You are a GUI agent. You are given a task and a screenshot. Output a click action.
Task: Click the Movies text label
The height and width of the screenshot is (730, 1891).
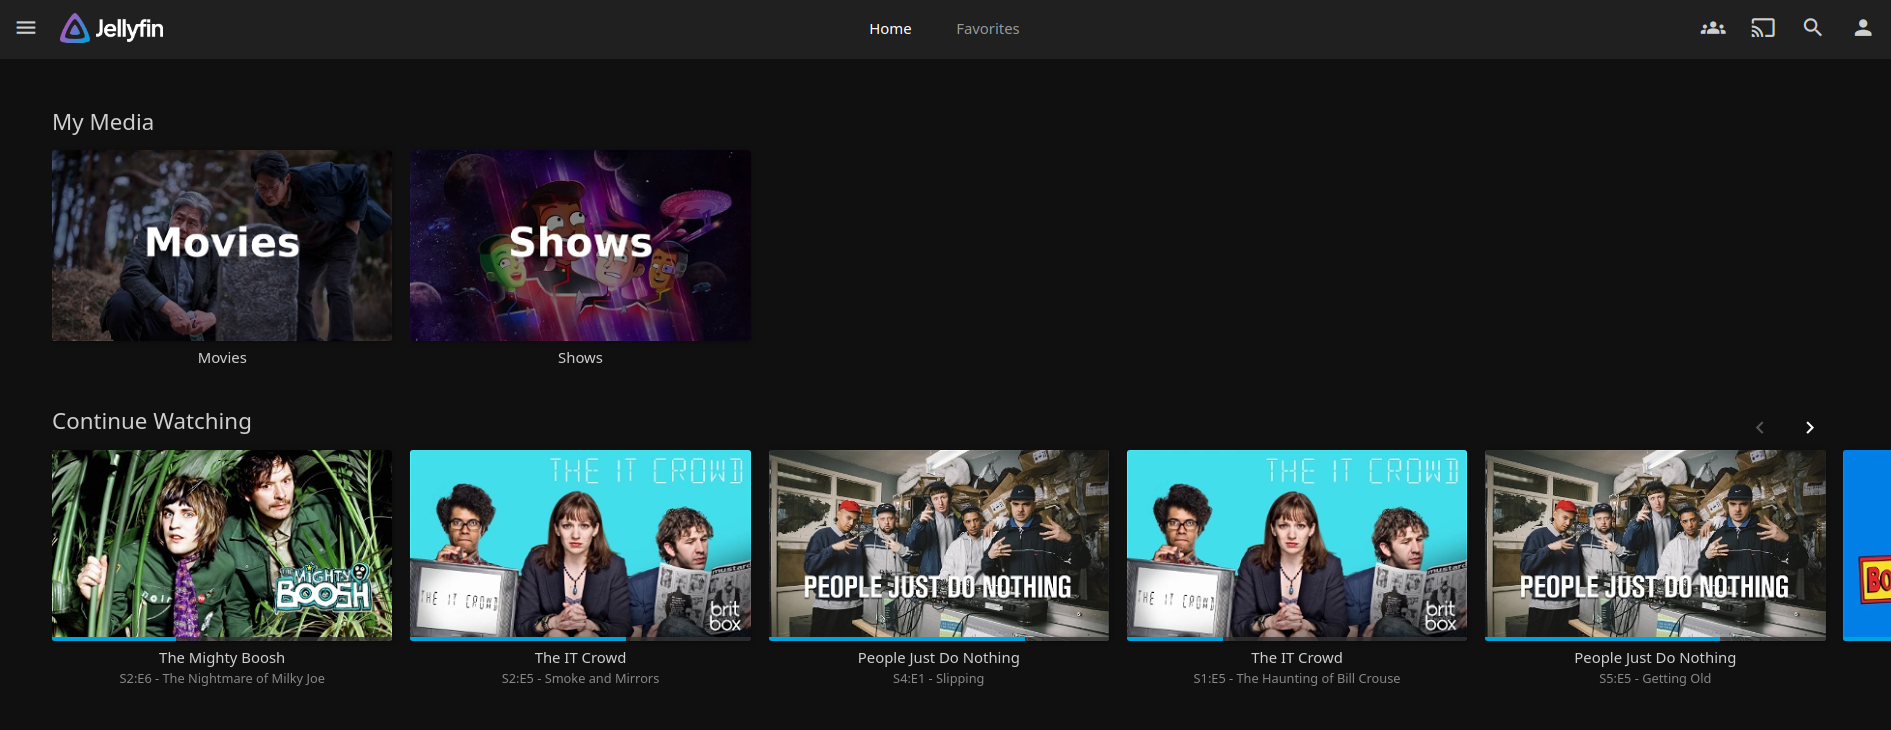click(x=222, y=358)
